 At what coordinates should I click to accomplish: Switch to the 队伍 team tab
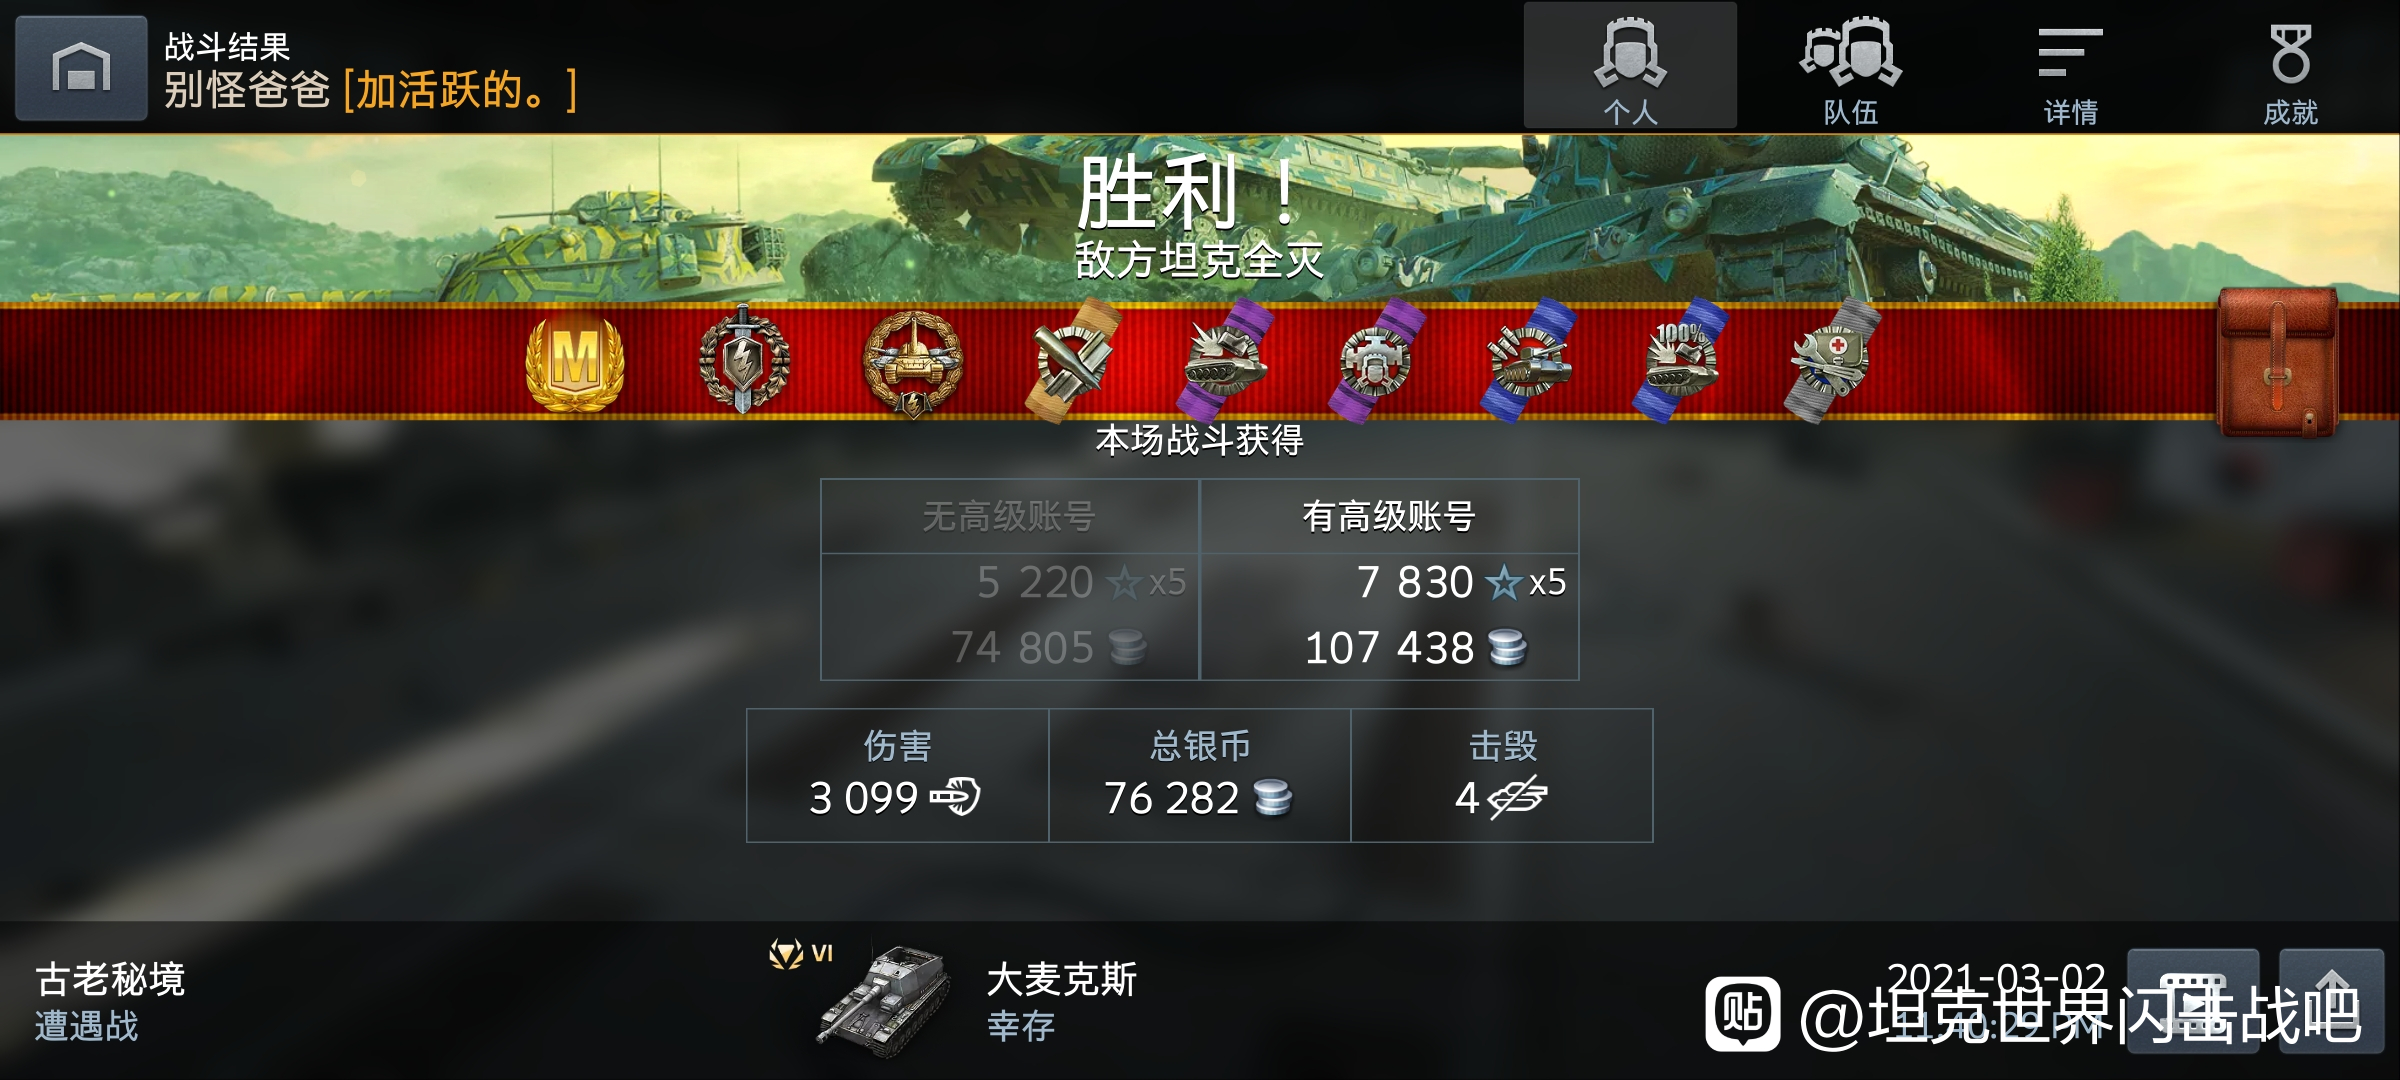tap(1850, 66)
